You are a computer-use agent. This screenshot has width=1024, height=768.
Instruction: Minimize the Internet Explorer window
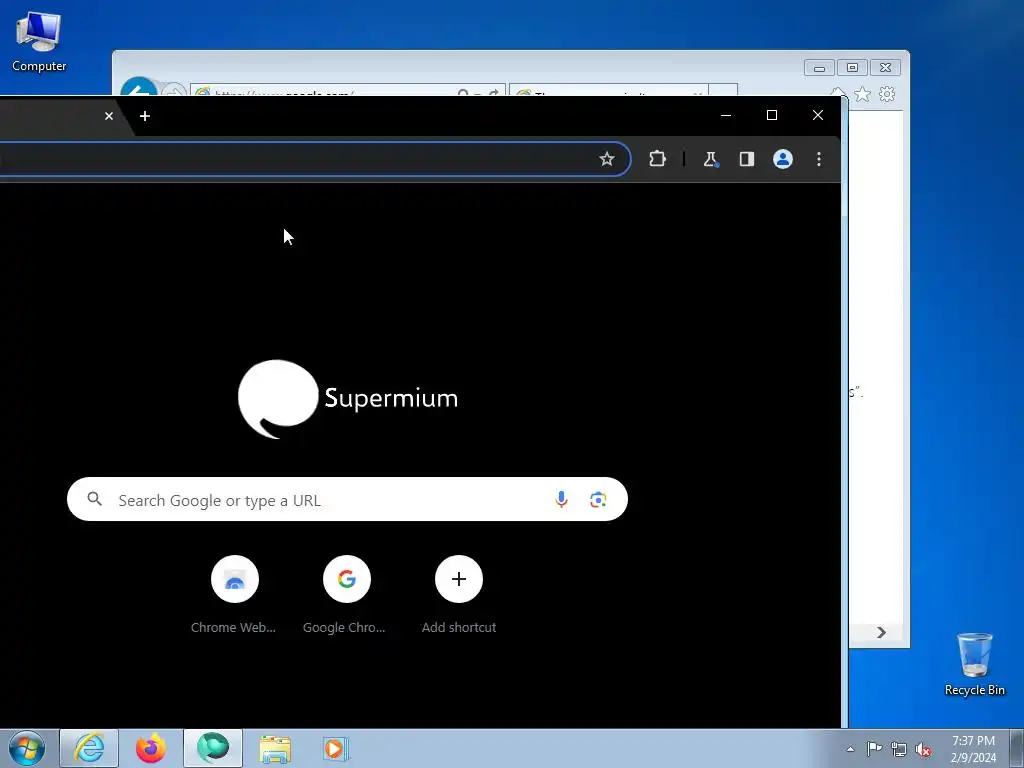click(820, 67)
